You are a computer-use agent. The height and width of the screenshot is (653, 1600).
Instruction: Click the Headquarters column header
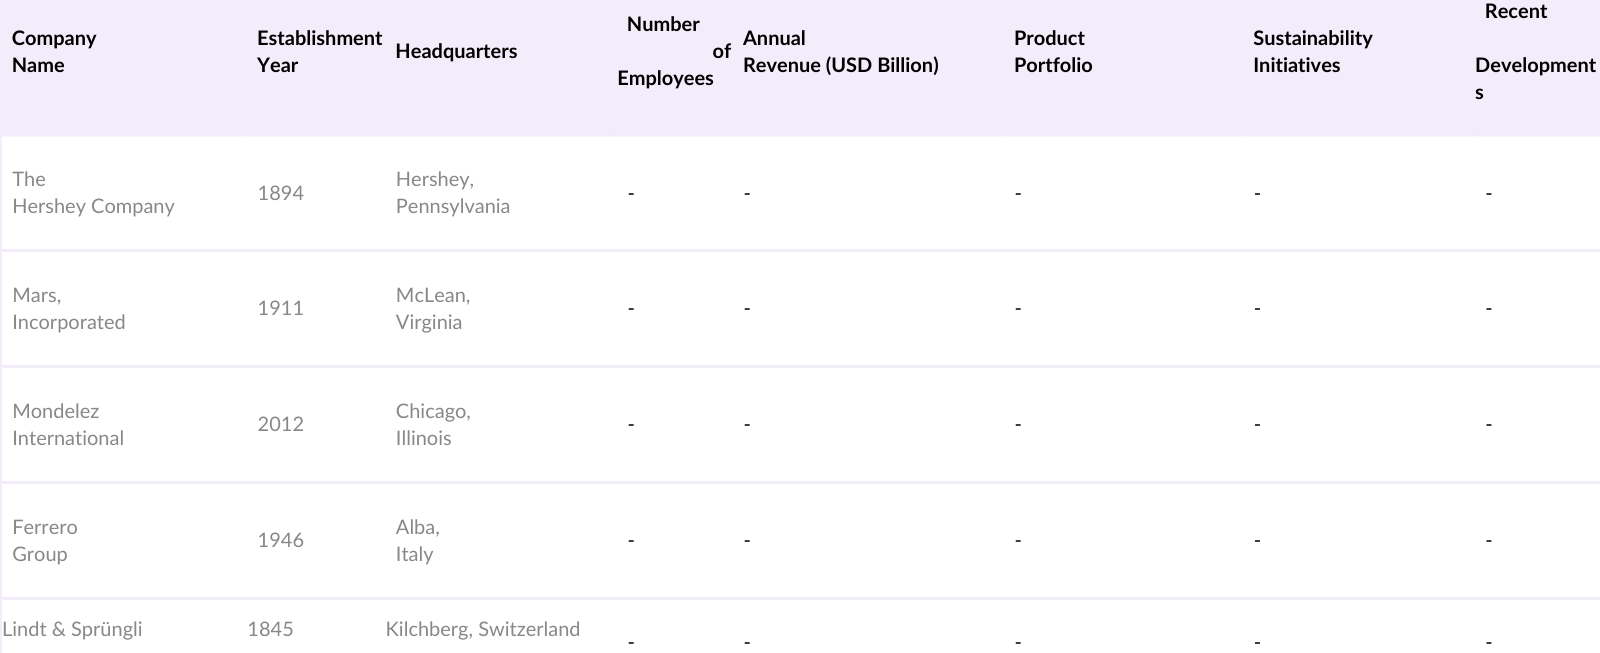click(456, 52)
